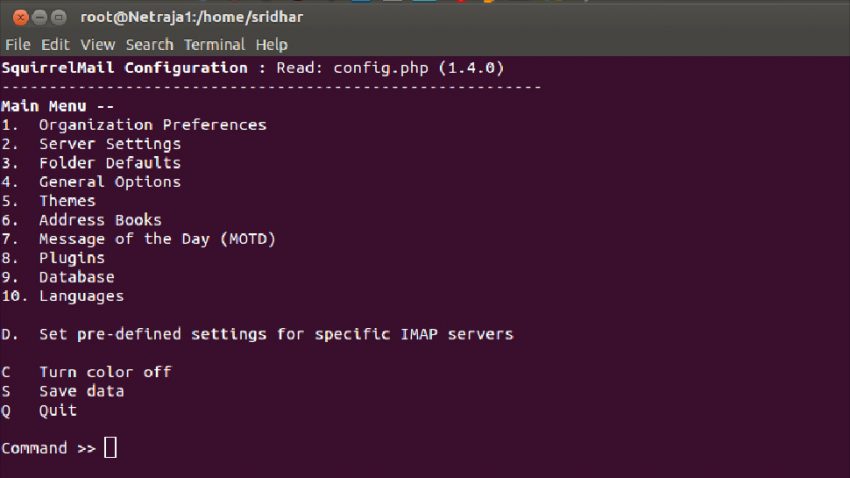Click the Folder Defaults menu line
The height and width of the screenshot is (478, 850).
tap(110, 163)
